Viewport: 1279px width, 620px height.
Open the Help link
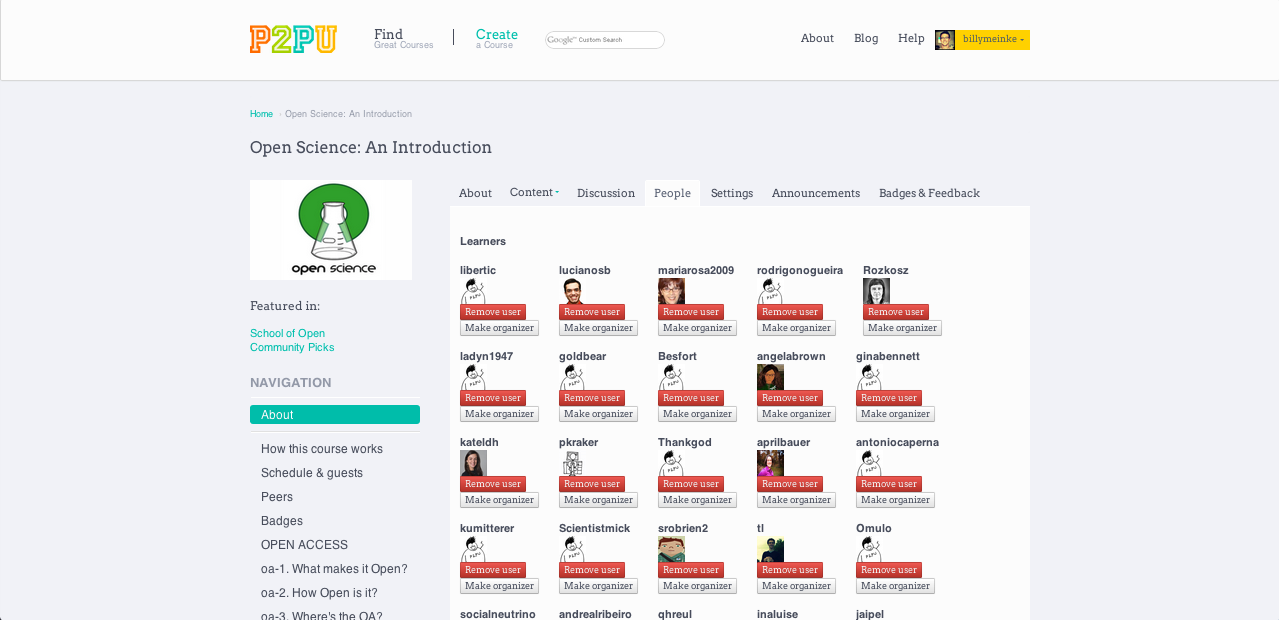(911, 38)
